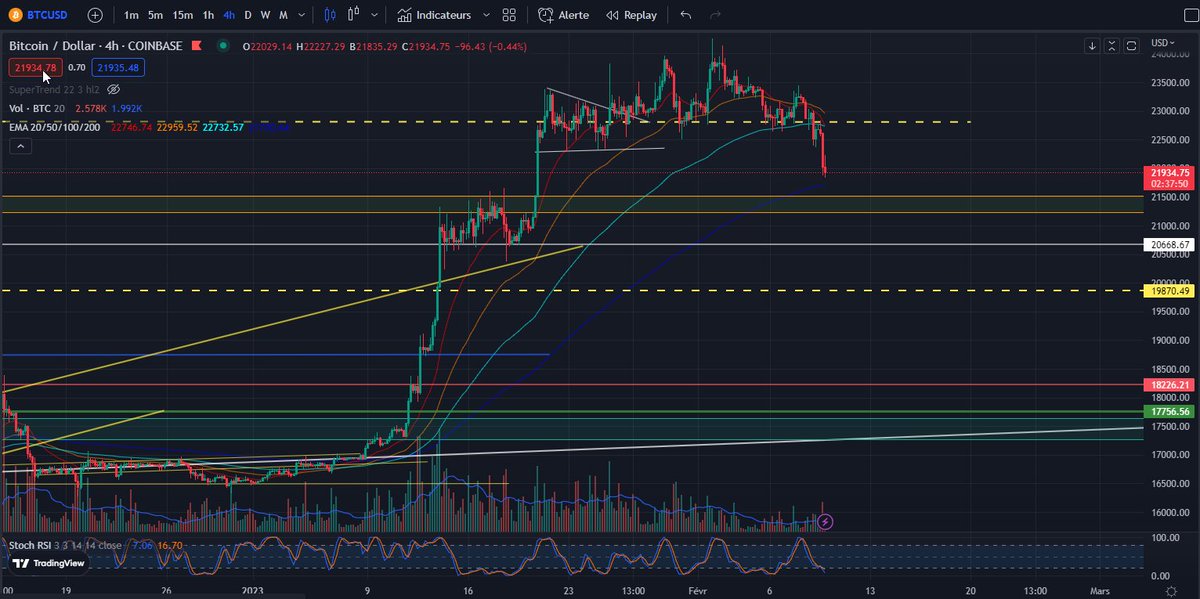Open the indicator templates grid icon

click(x=509, y=15)
